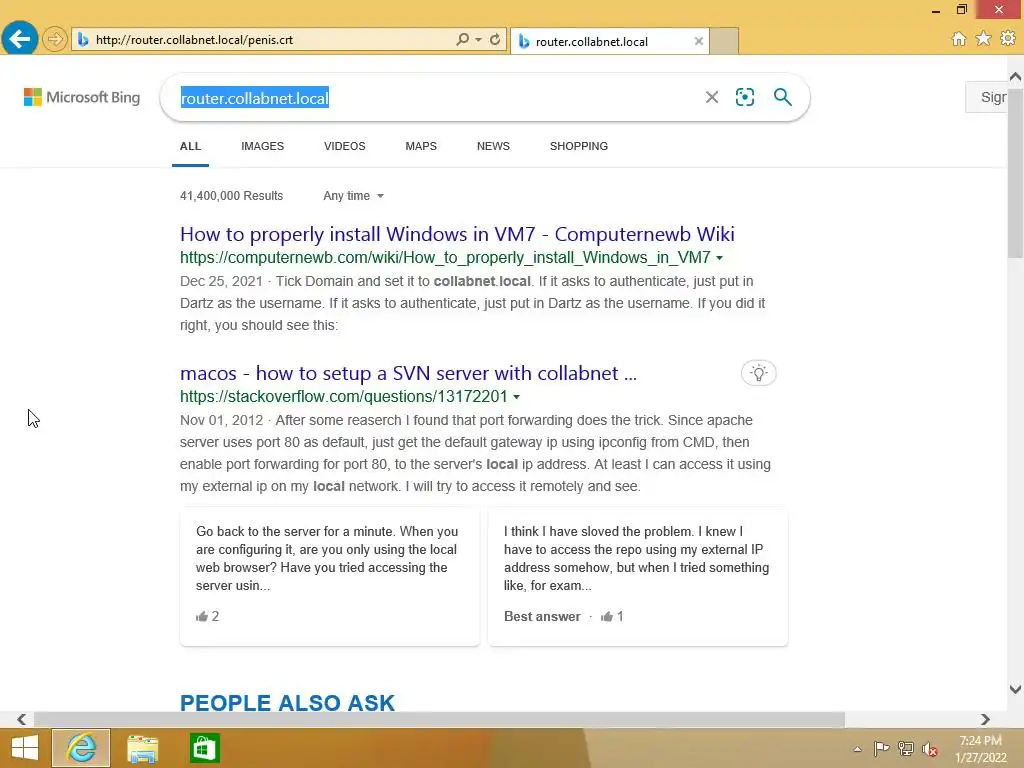Open 'How to properly install Windows in VM7' result
This screenshot has width=1024, height=768.
tap(457, 234)
